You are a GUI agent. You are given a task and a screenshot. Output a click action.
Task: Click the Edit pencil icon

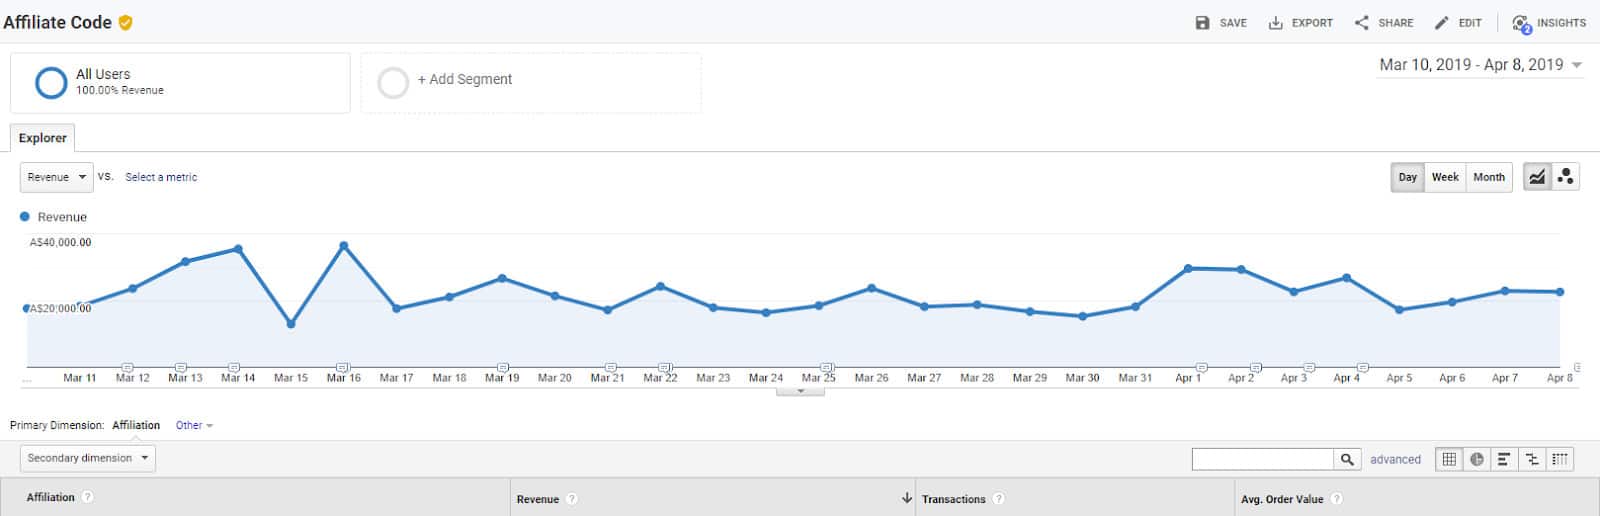[x=1441, y=23]
